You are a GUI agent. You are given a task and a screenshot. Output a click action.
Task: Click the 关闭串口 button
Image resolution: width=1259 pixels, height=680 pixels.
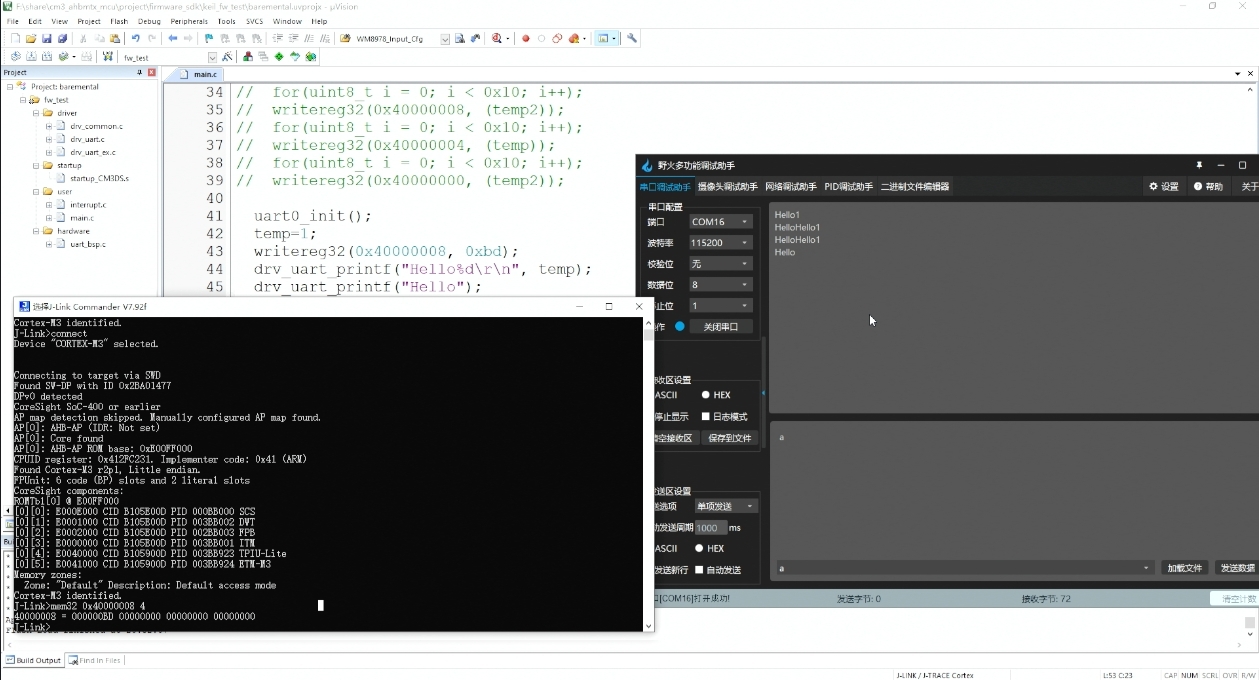point(721,327)
